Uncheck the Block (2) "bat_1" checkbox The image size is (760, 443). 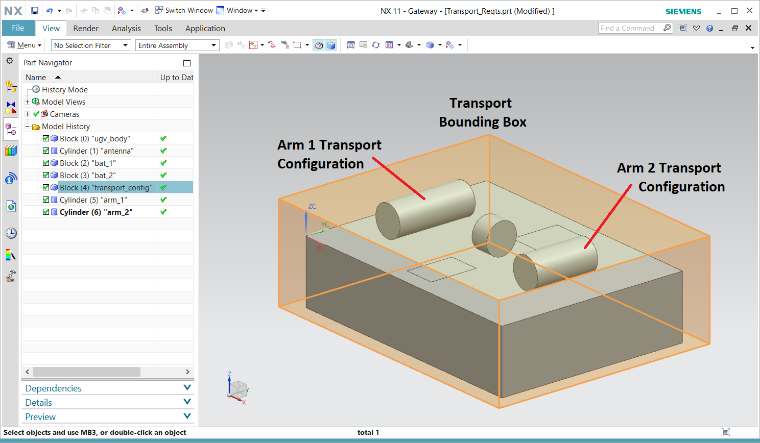(46, 163)
